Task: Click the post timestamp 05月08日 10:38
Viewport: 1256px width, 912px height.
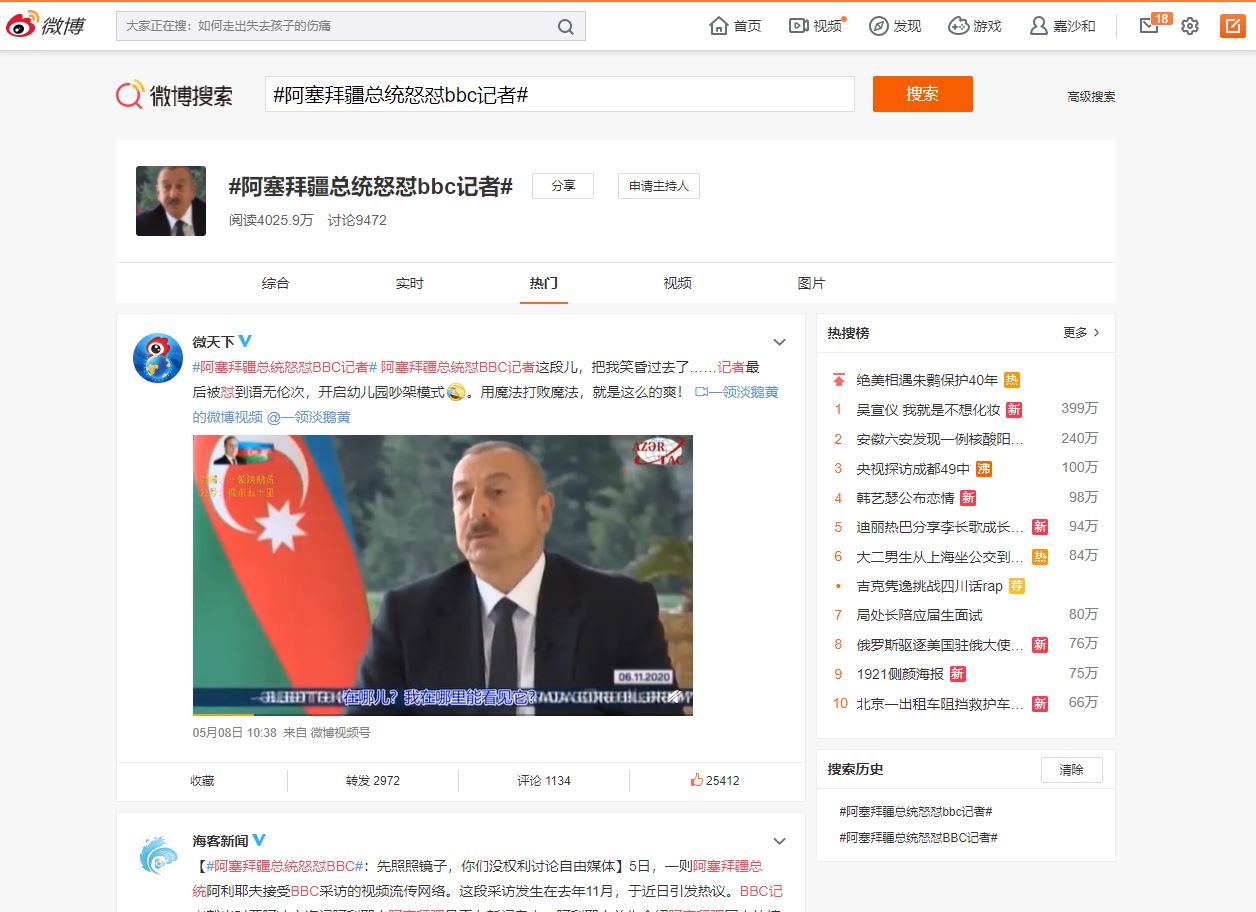Action: pyautogui.click(x=235, y=732)
